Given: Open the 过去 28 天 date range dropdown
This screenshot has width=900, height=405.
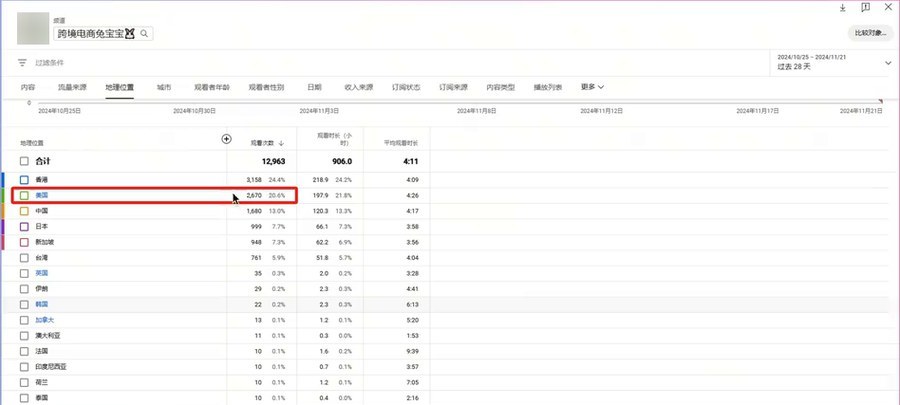Looking at the screenshot, I should [x=833, y=63].
